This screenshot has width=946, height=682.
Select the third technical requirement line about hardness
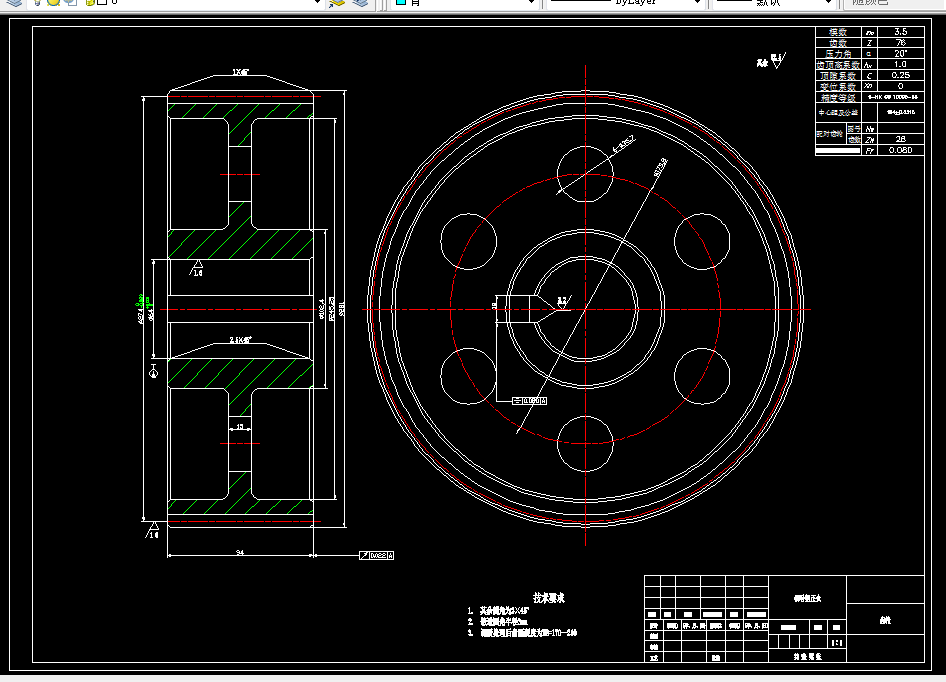522,633
